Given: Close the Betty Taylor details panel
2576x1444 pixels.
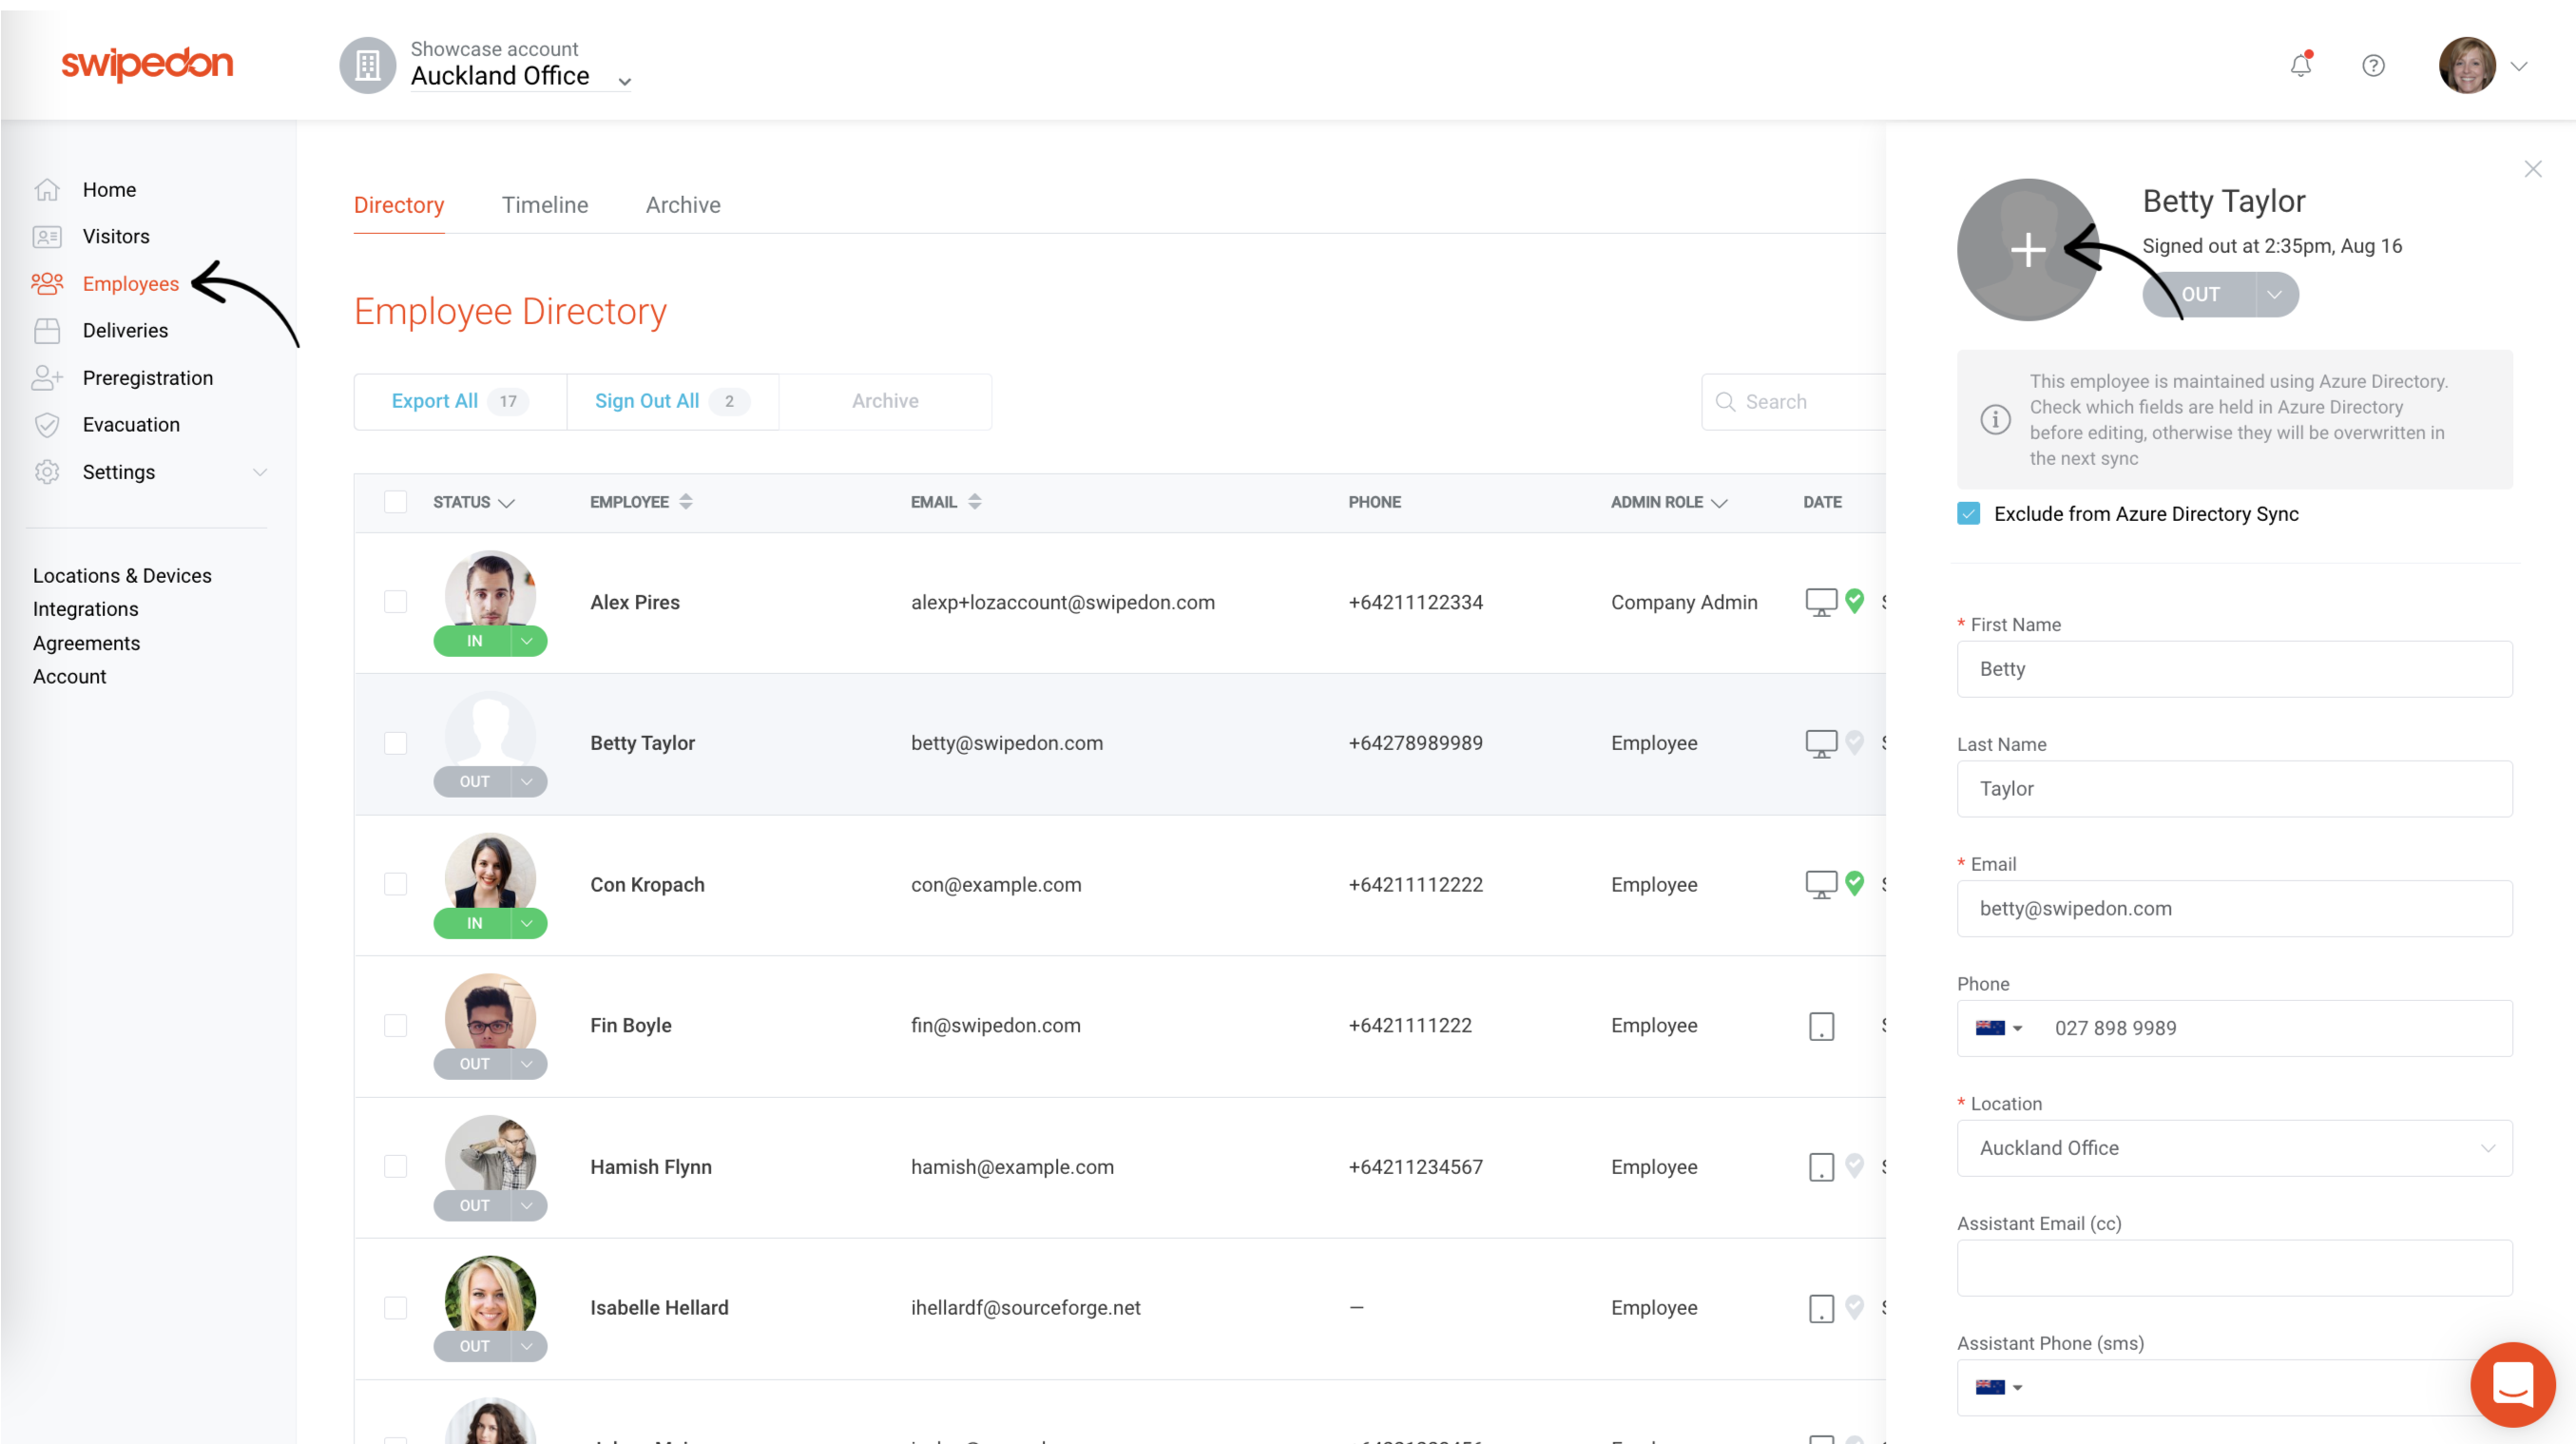Looking at the screenshot, I should (x=2532, y=169).
